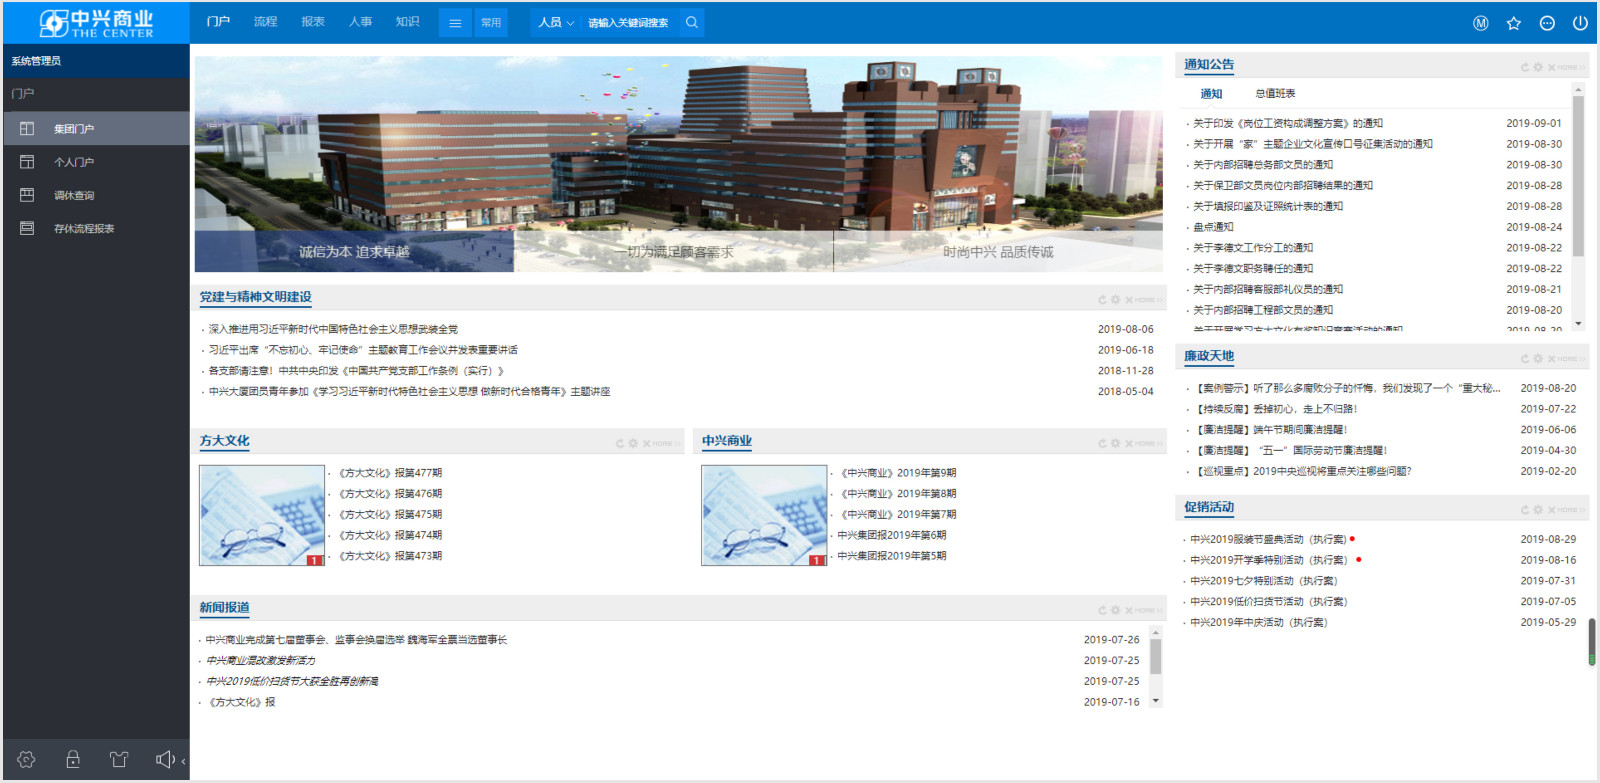Image resolution: width=1600 pixels, height=783 pixels.
Task: Click the shirt skin icon at sidebar bottom
Action: [119, 760]
